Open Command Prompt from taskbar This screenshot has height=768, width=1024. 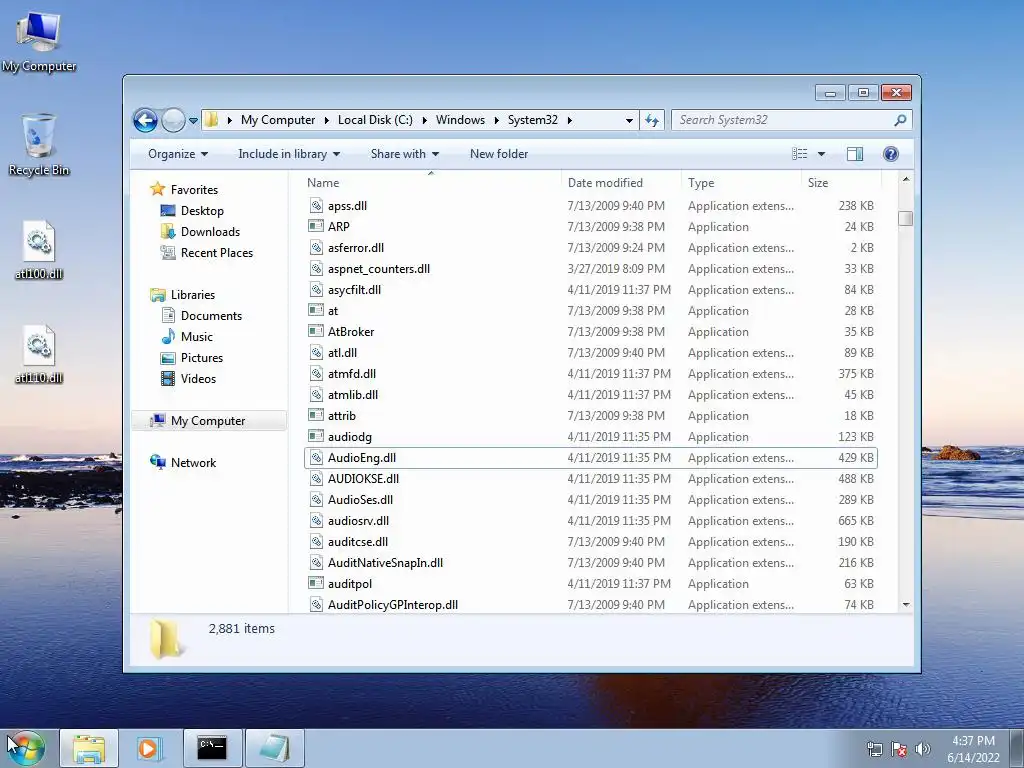pos(212,748)
